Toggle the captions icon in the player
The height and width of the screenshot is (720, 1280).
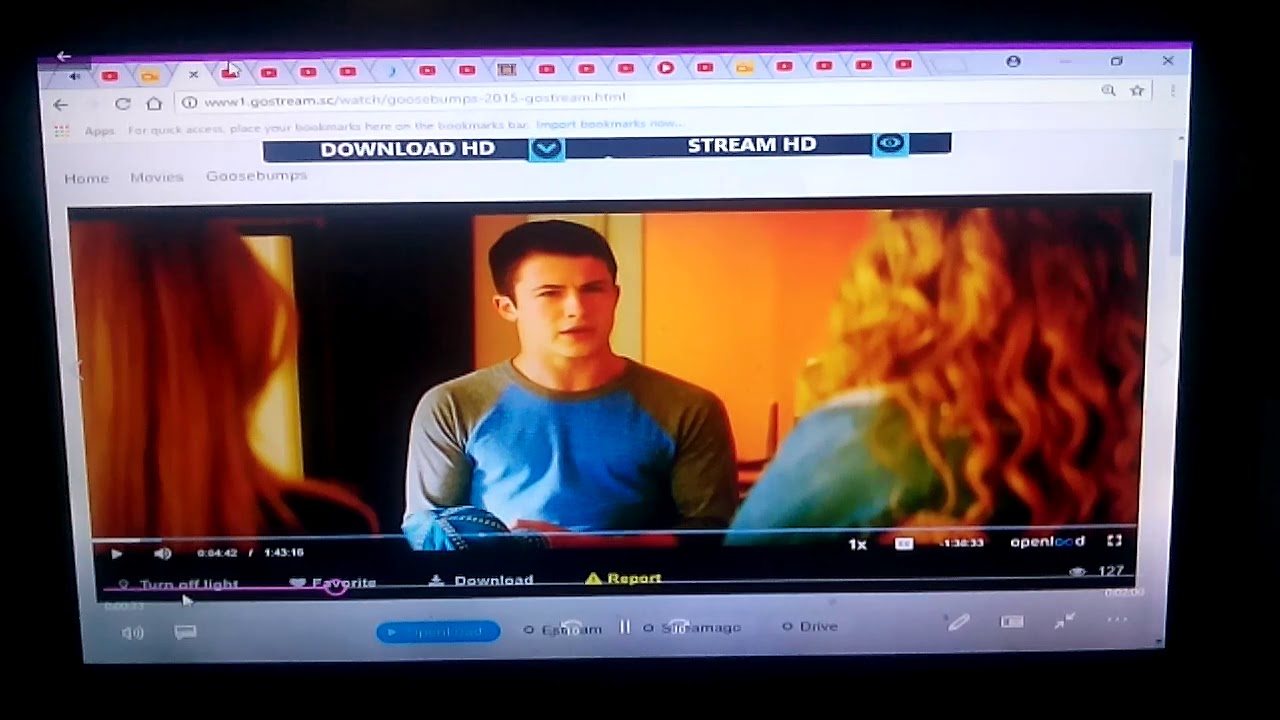[x=904, y=544]
